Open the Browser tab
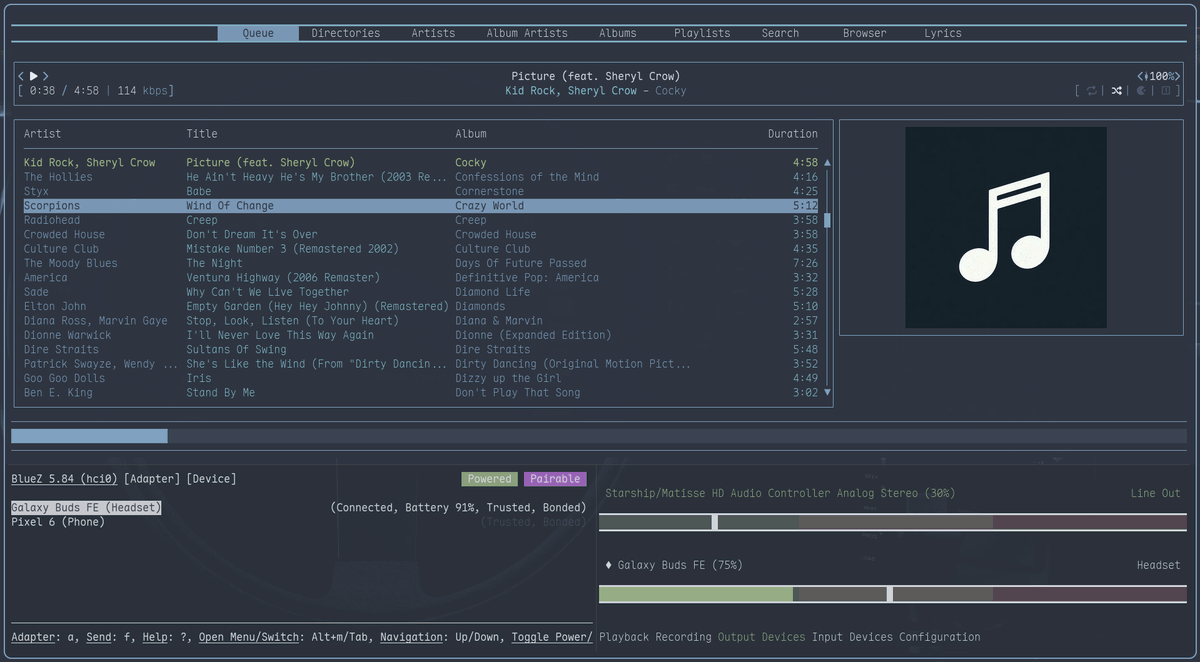The image size is (1200, 662). click(864, 33)
